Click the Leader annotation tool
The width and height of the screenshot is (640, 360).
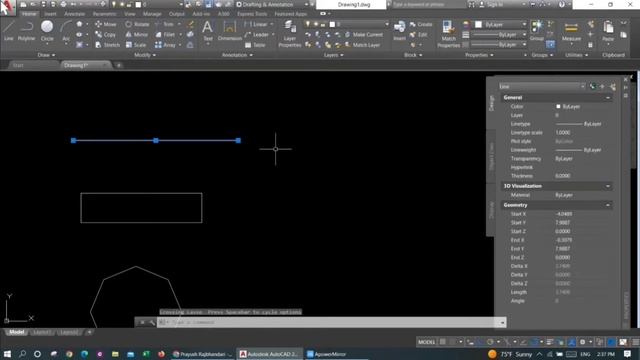[257, 35]
